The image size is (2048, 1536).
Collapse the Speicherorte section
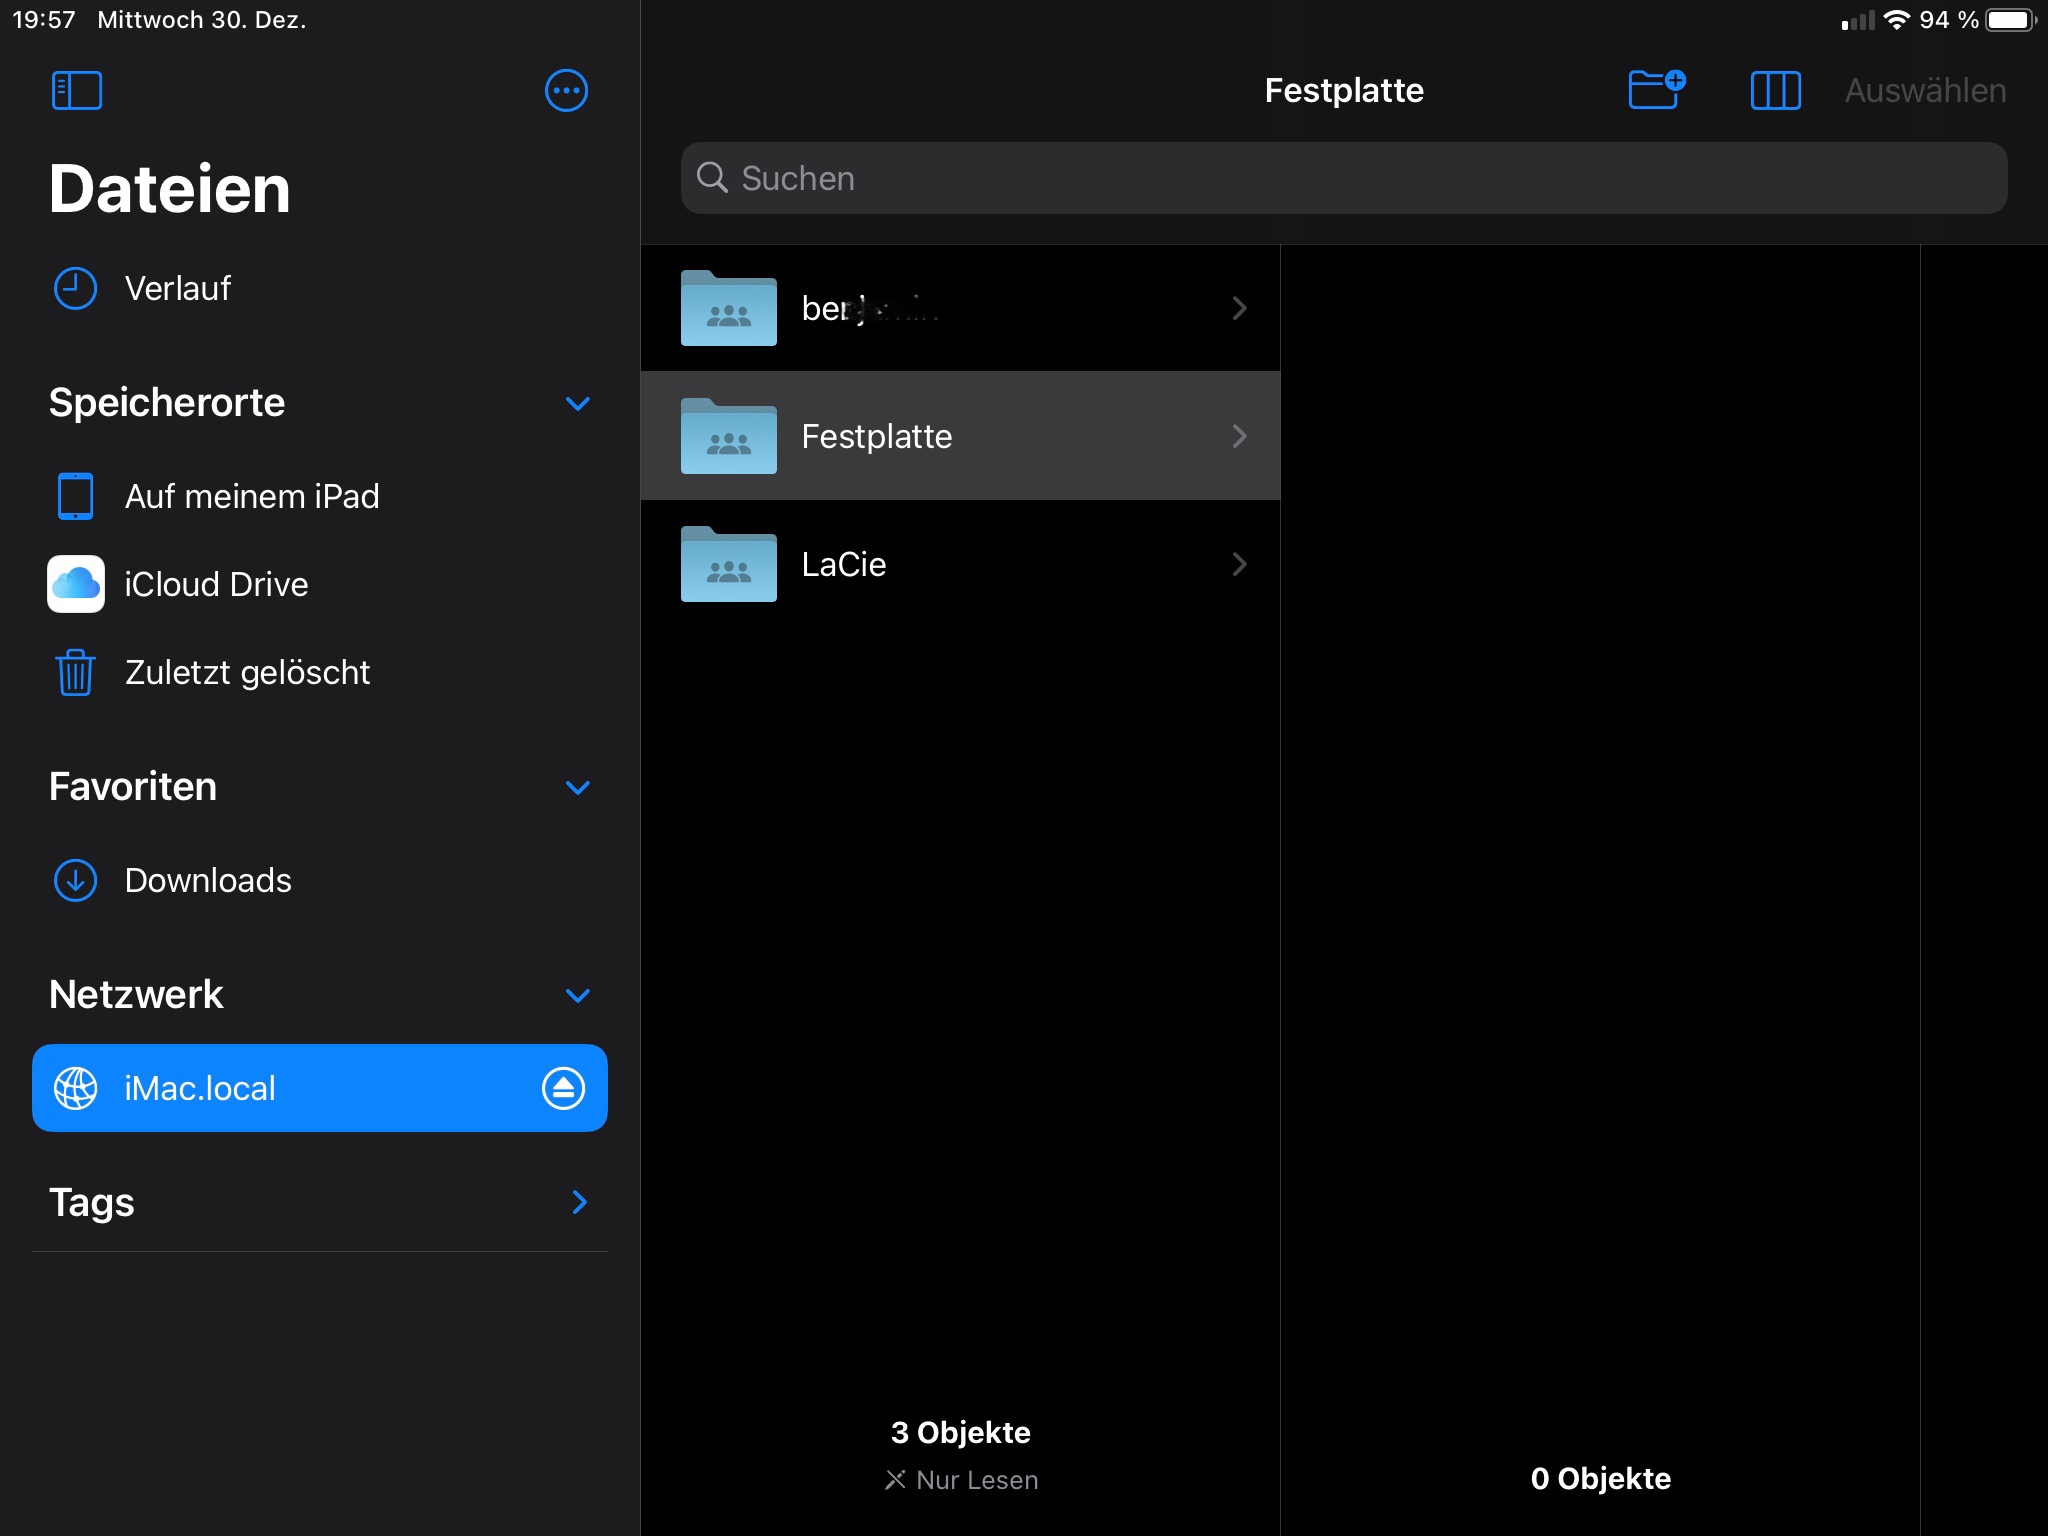[578, 403]
